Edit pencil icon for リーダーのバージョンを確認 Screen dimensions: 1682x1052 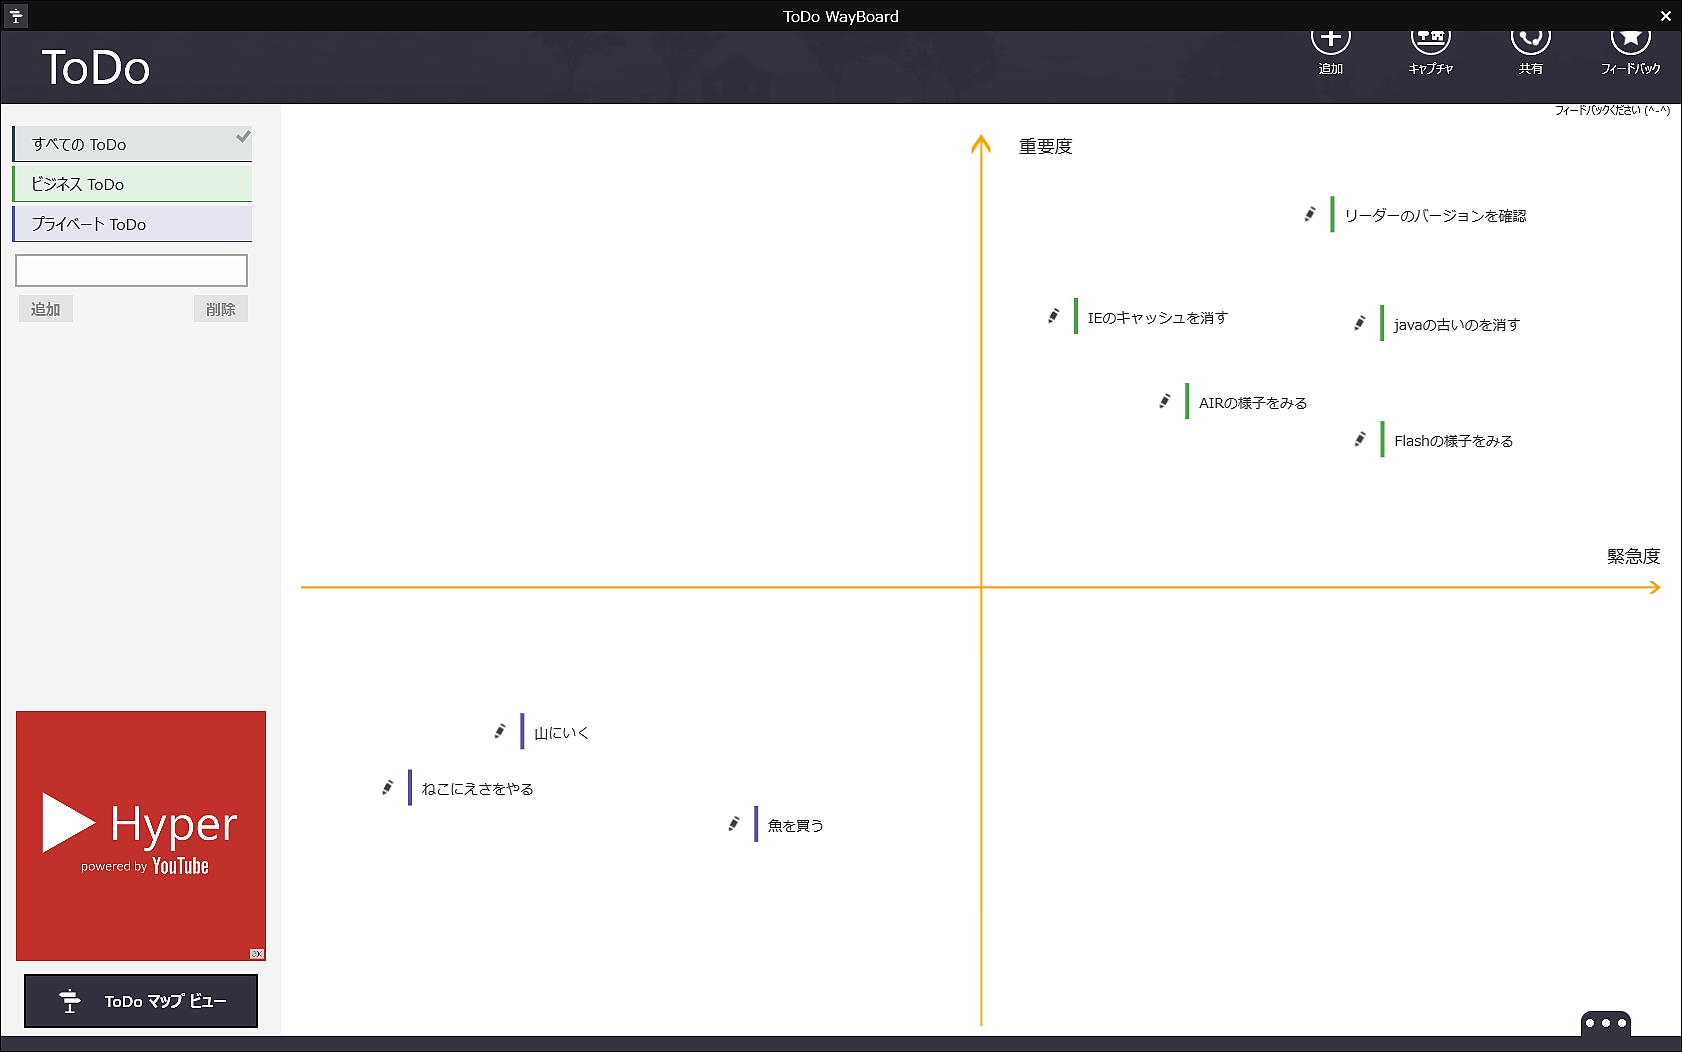click(1310, 214)
